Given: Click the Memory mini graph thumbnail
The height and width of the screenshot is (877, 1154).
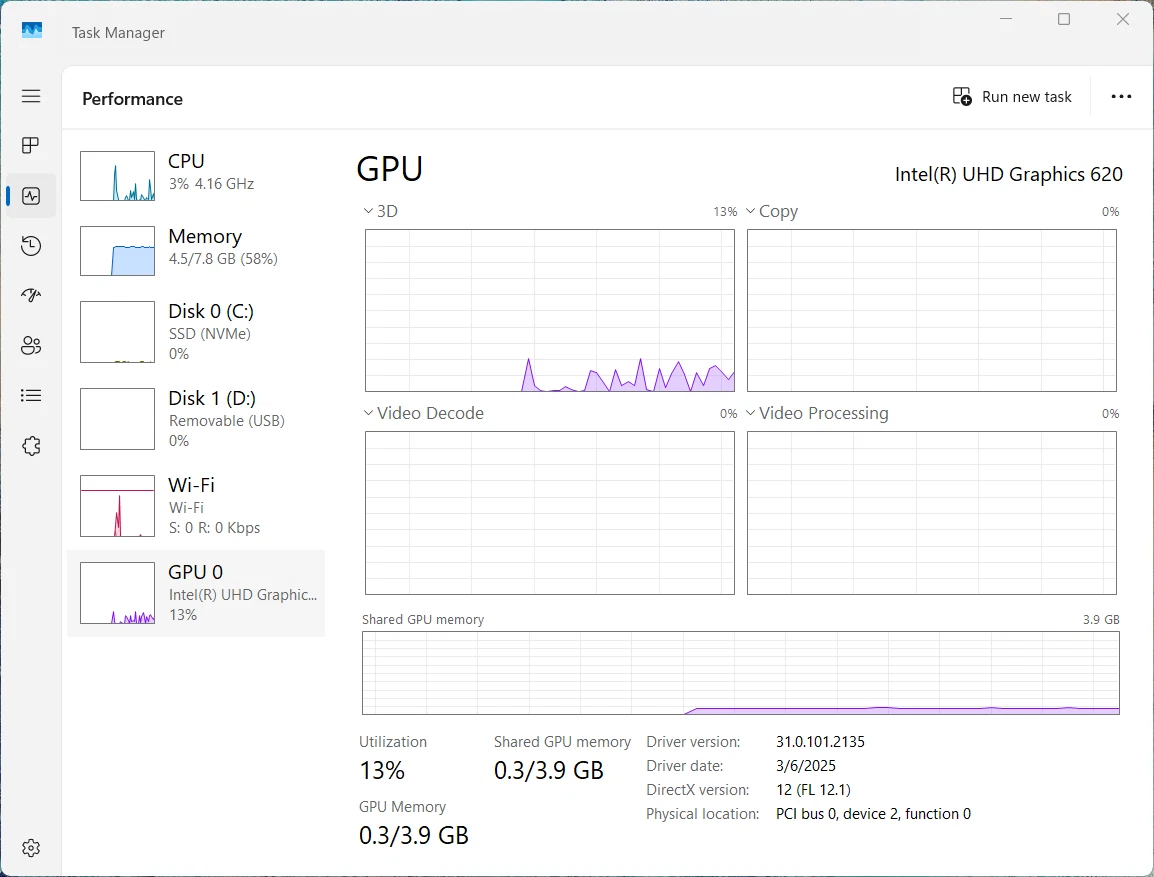Looking at the screenshot, I should click(118, 251).
